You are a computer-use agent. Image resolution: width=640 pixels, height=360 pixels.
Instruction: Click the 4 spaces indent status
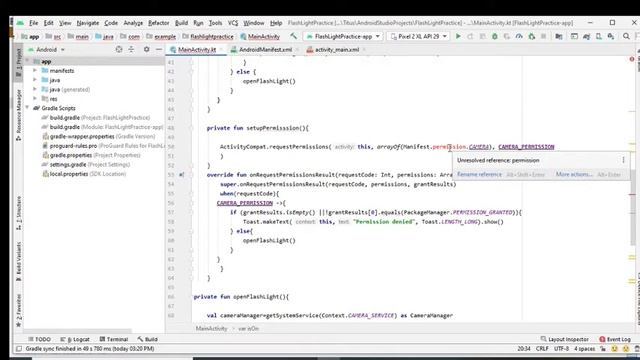tap(584, 349)
